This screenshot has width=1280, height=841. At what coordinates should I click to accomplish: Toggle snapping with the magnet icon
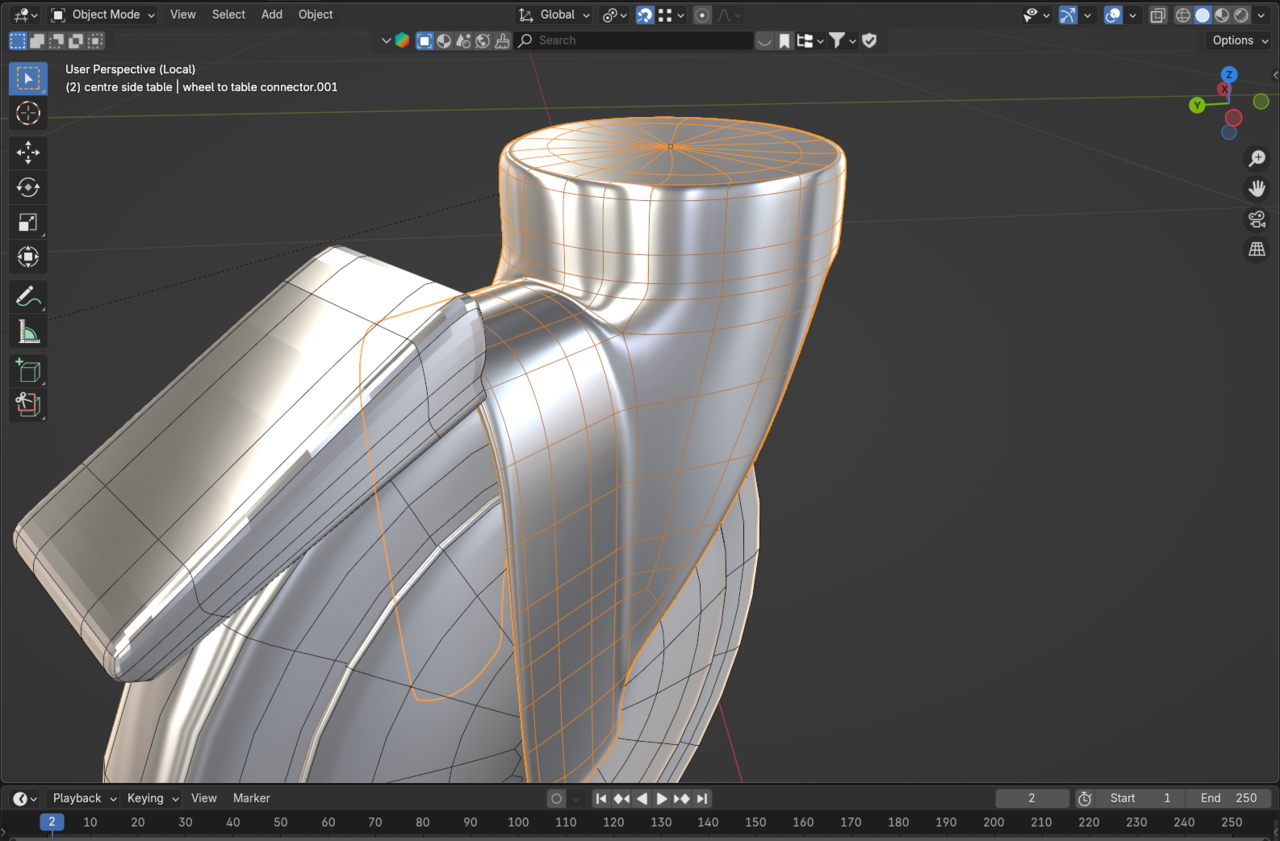(x=645, y=14)
